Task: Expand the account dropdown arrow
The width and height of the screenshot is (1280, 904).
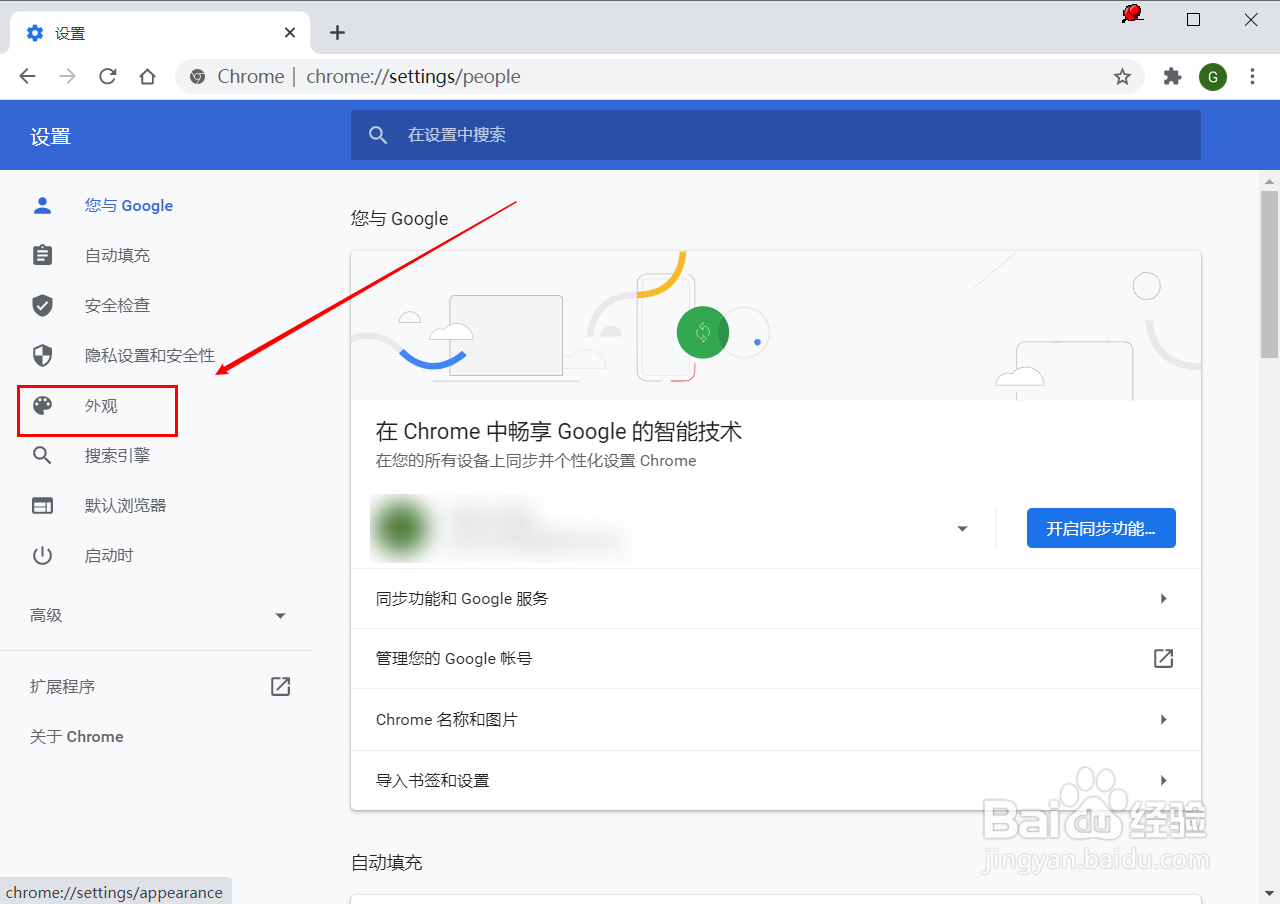Action: tap(962, 528)
